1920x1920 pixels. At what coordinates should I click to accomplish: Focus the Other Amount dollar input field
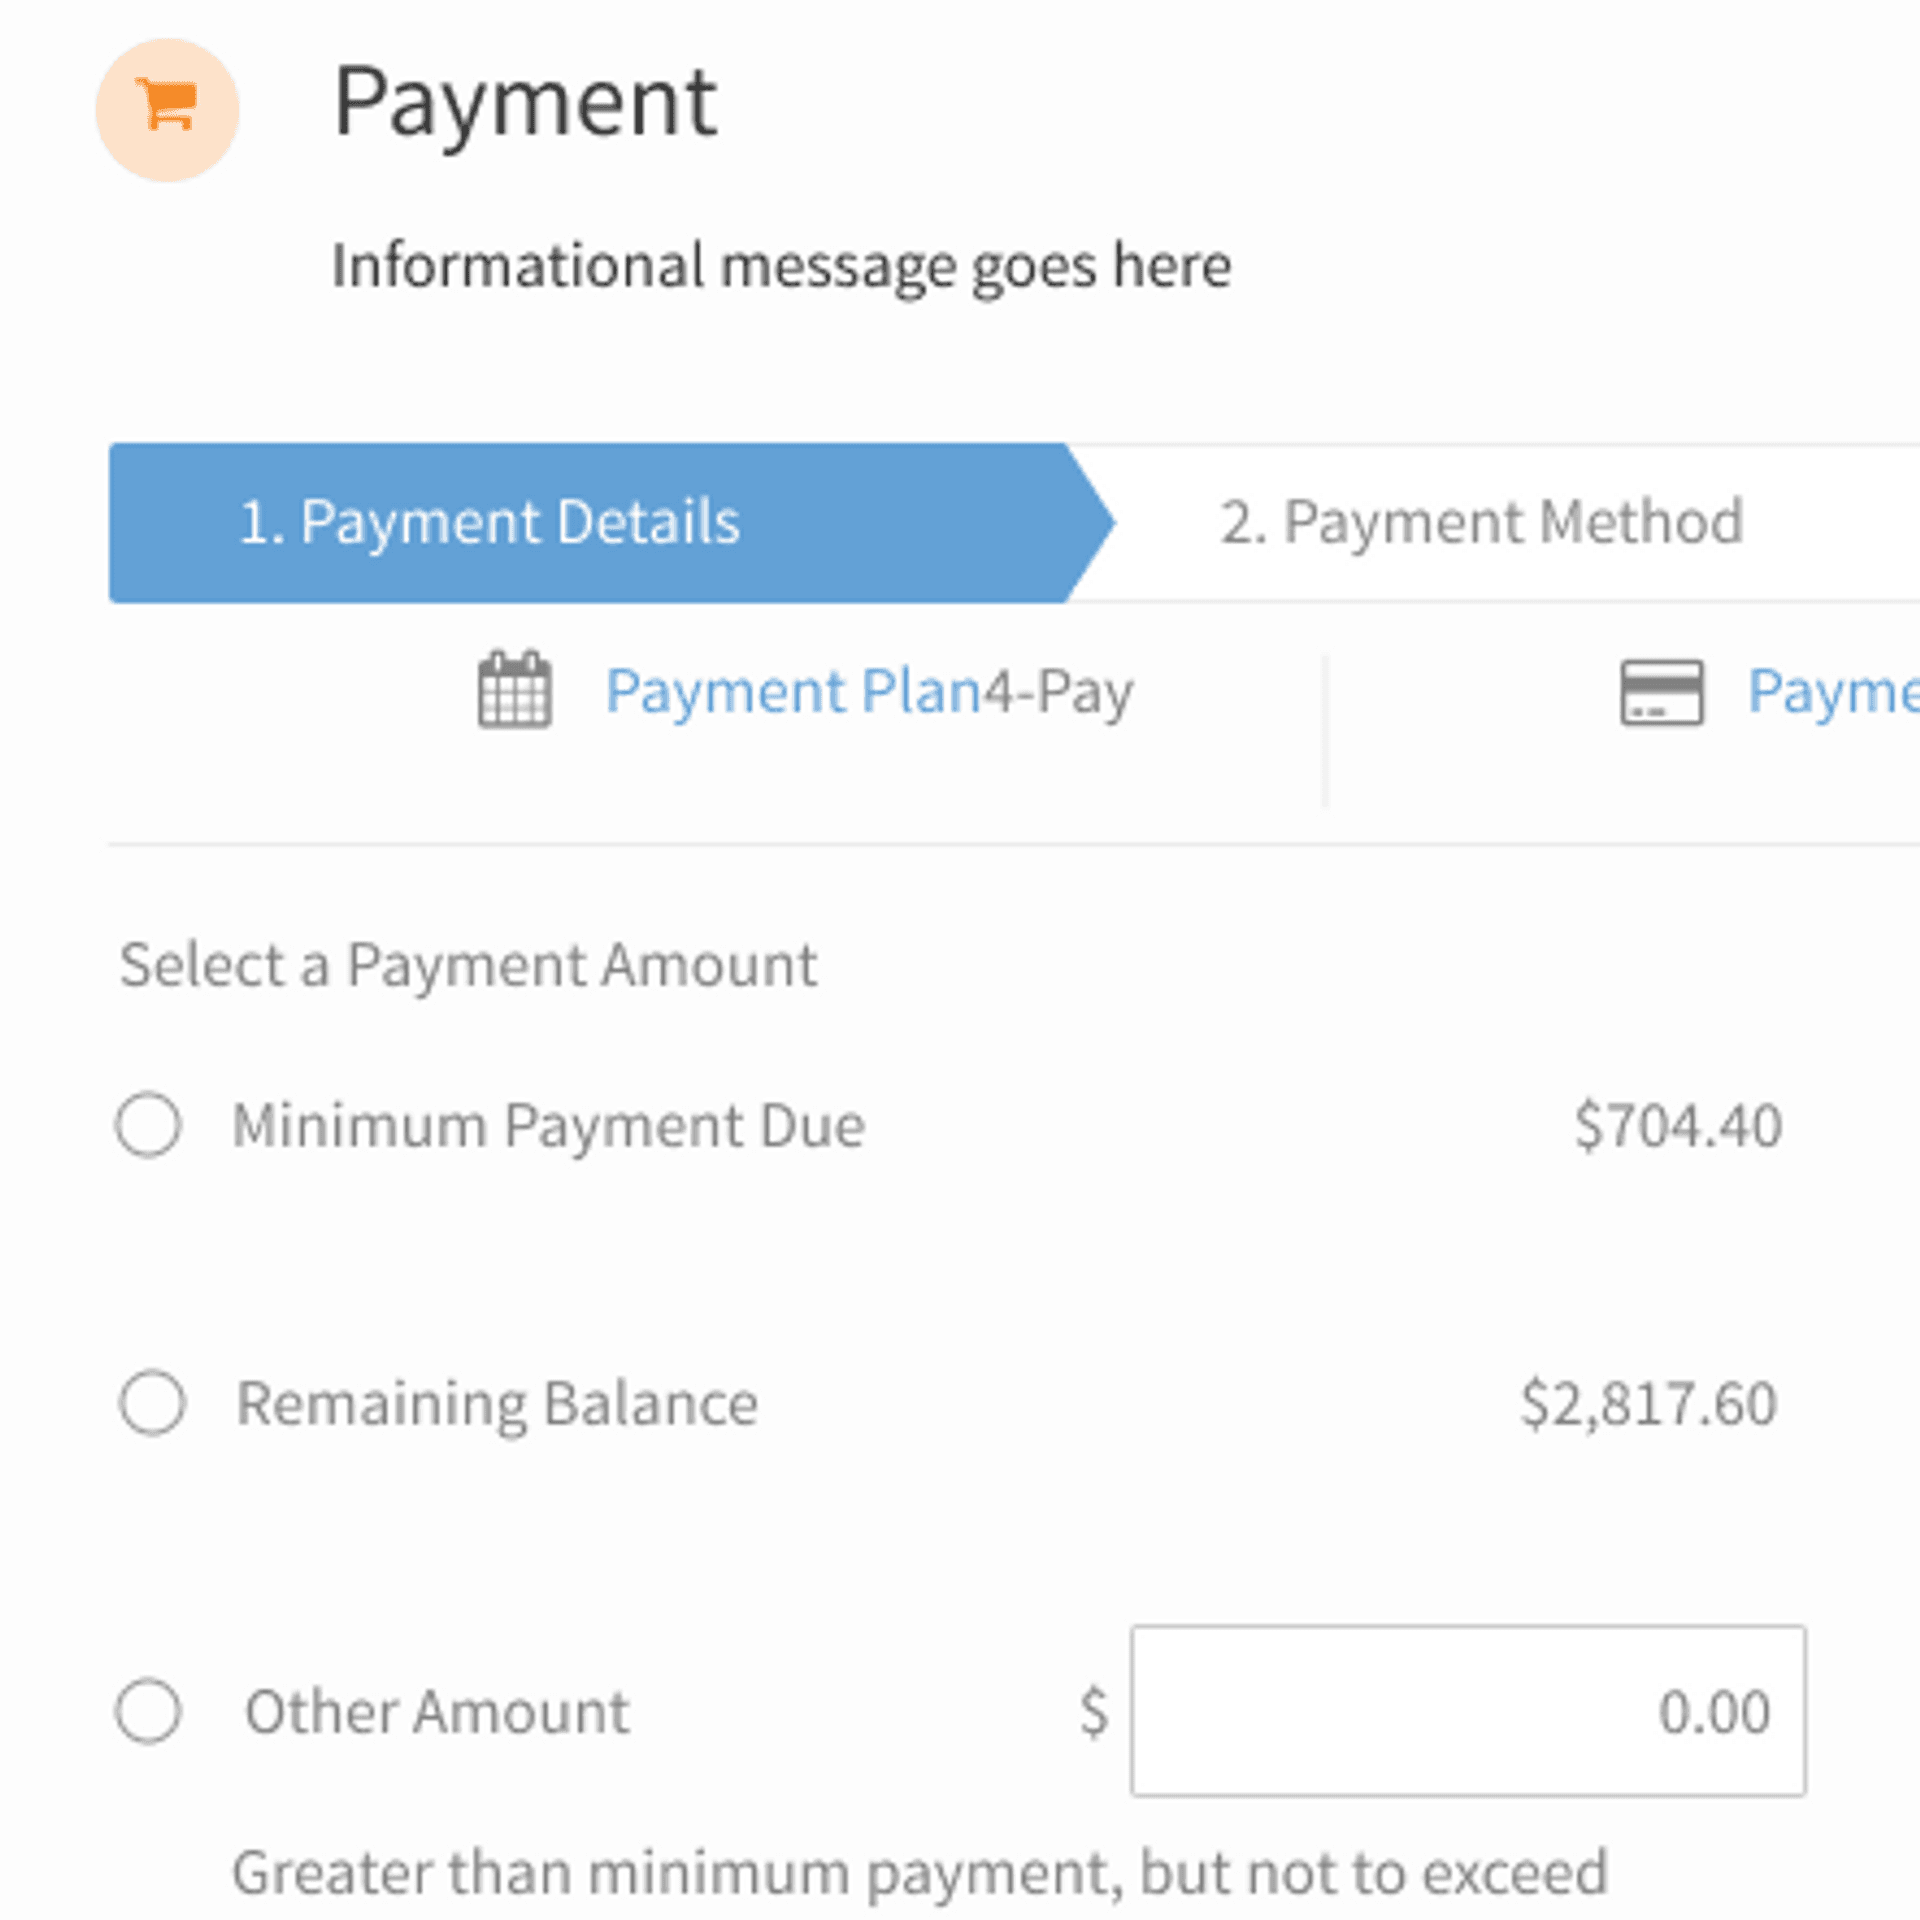pyautogui.click(x=1467, y=1710)
